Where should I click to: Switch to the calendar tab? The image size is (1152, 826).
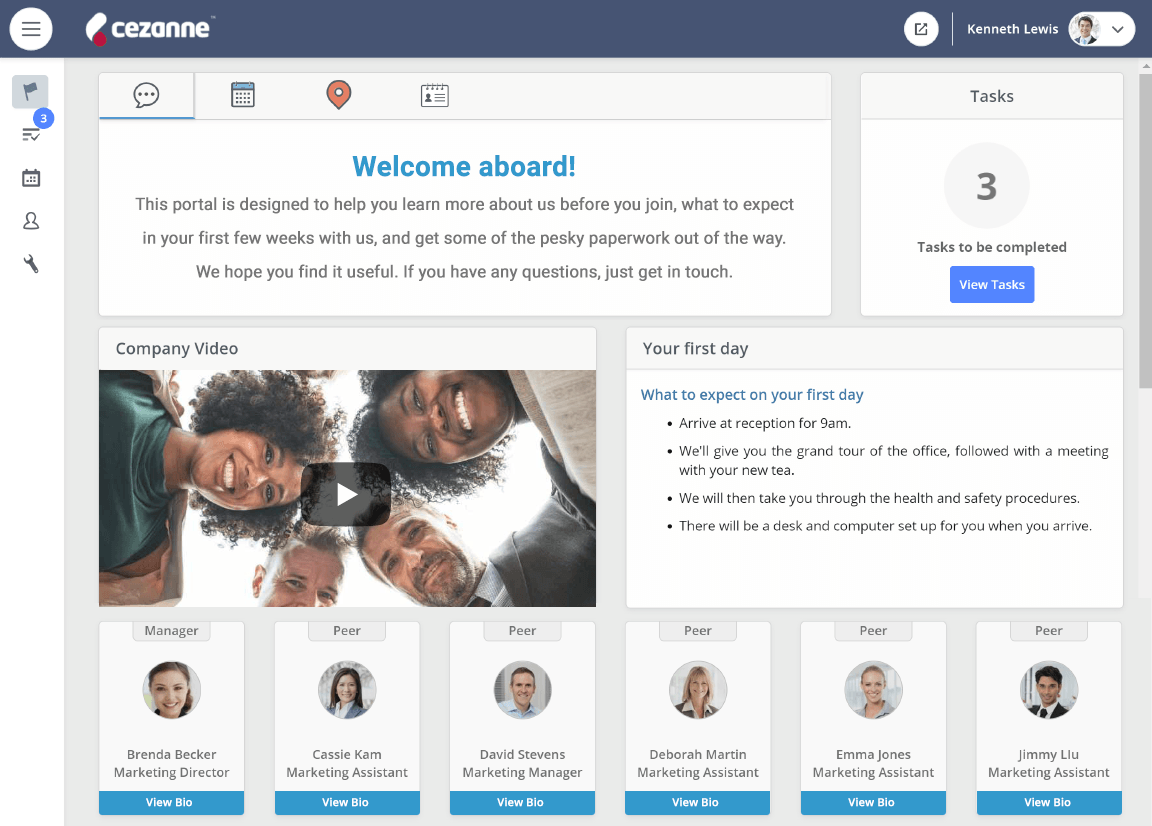(242, 96)
